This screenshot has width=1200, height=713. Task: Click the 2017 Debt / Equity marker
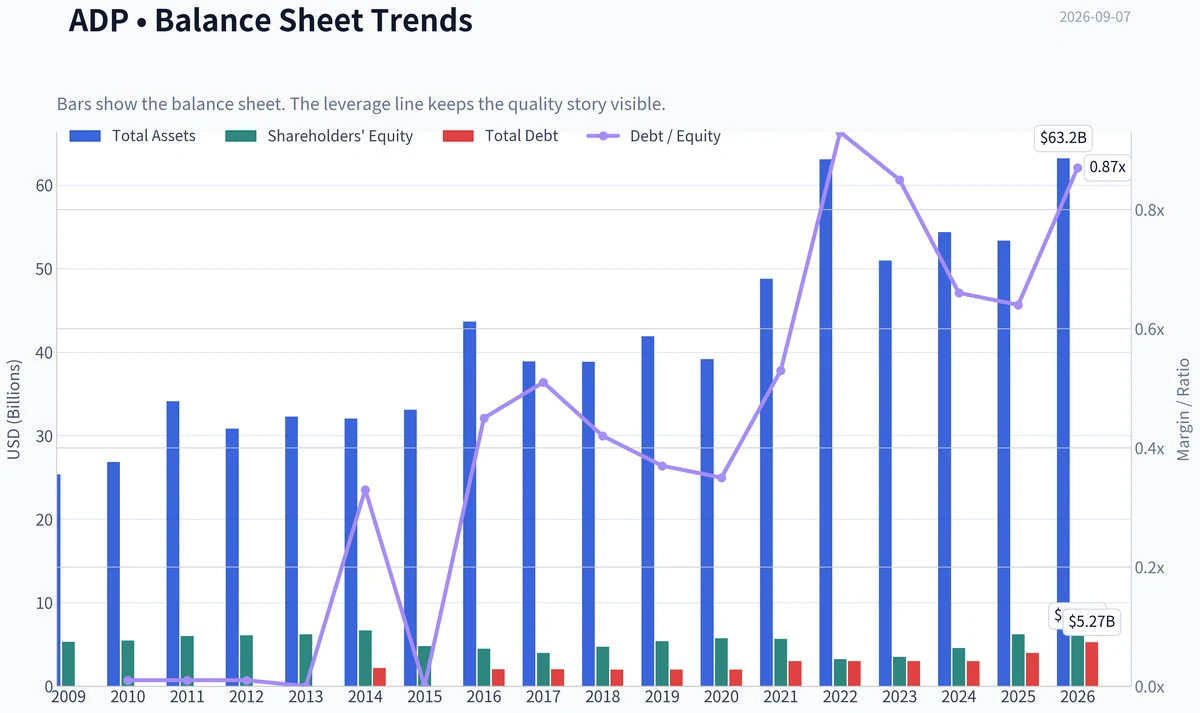point(543,382)
